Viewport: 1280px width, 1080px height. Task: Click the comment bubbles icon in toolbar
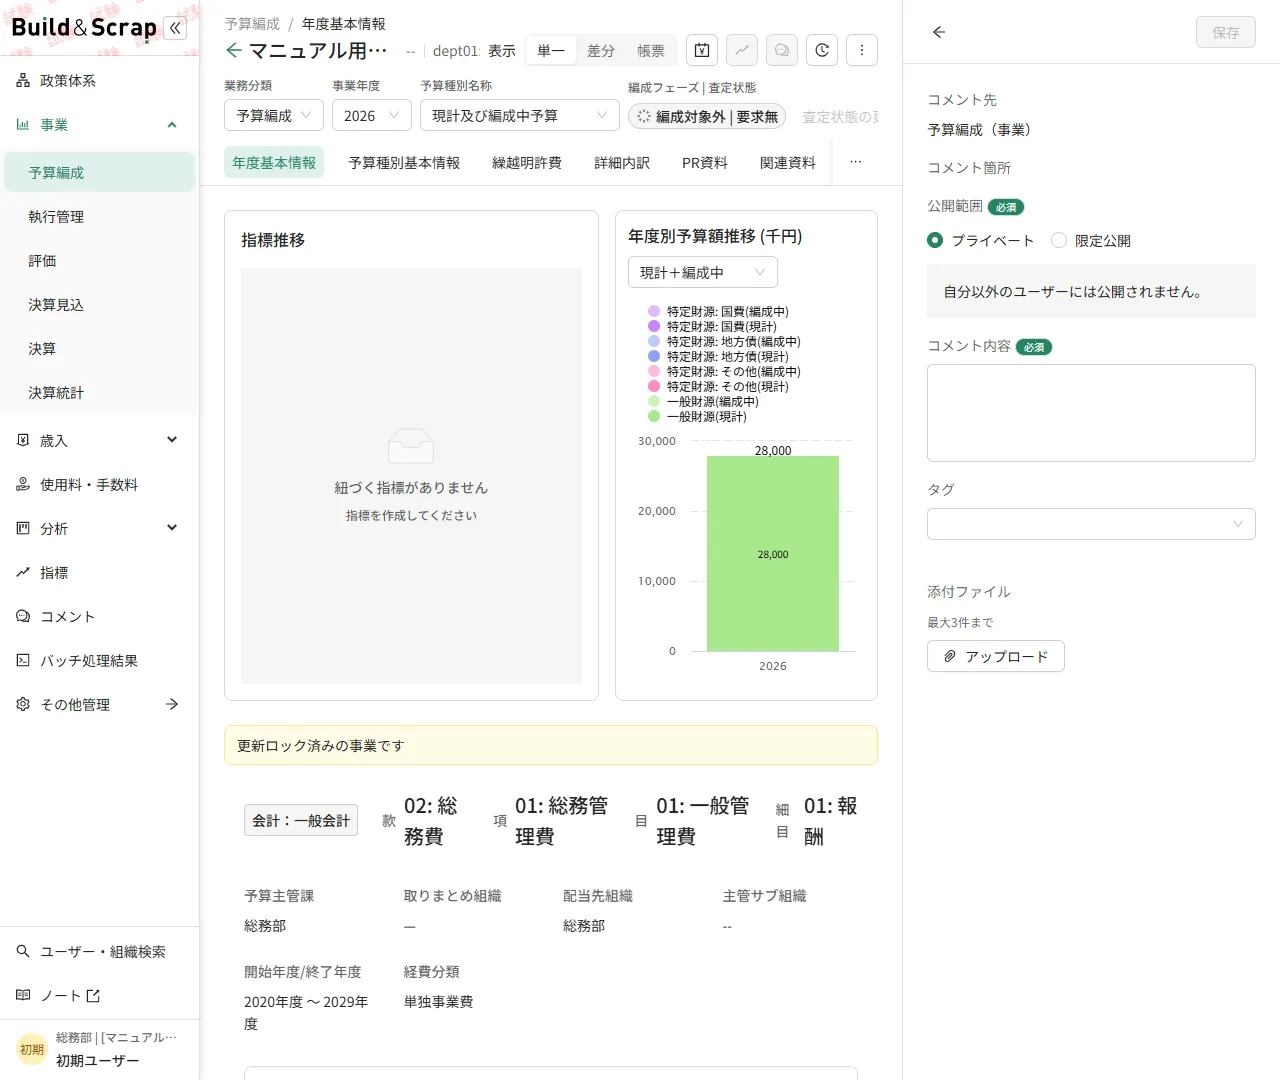coord(782,50)
